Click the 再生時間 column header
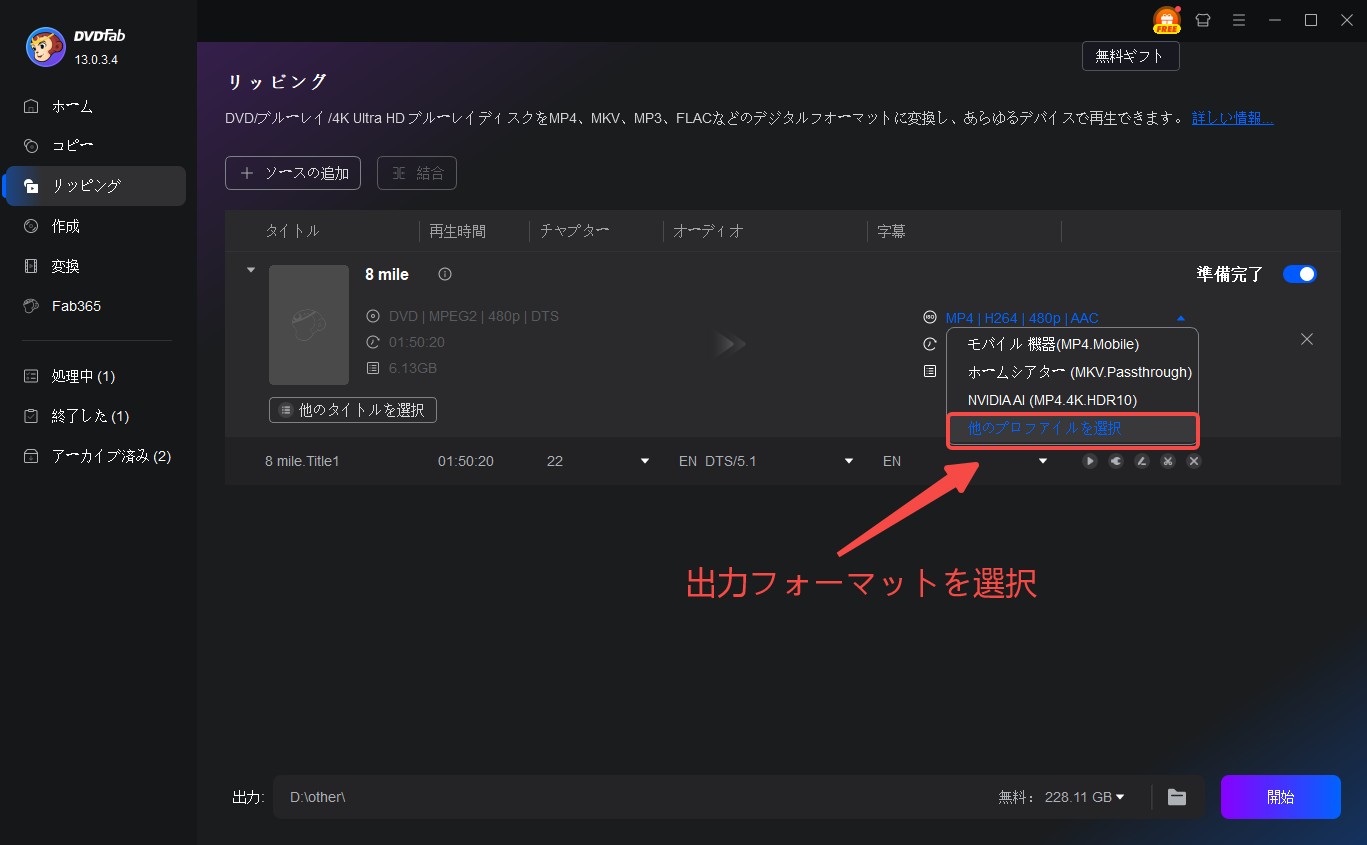 [458, 231]
